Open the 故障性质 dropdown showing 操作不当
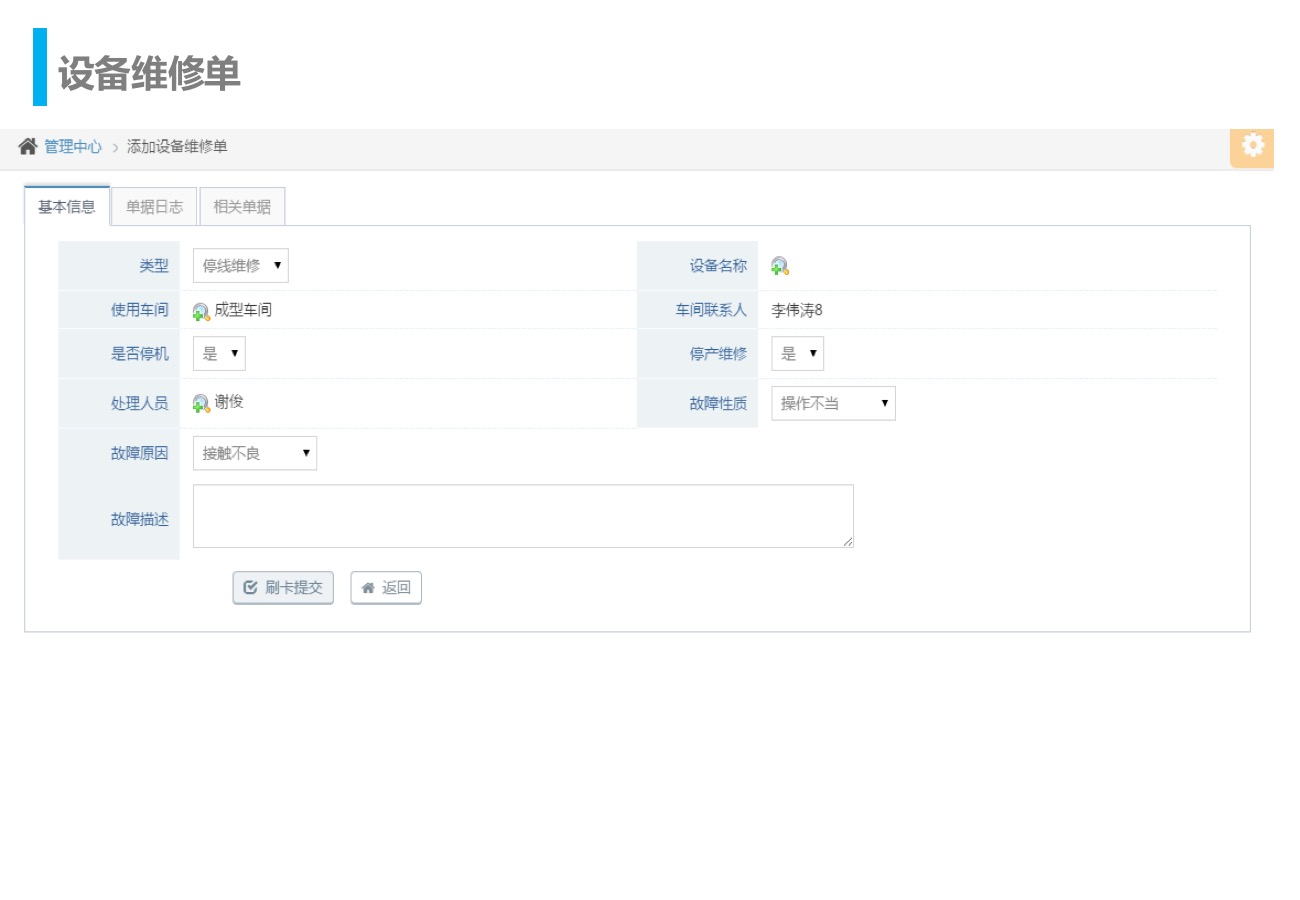This screenshot has width=1300, height=900. click(833, 404)
